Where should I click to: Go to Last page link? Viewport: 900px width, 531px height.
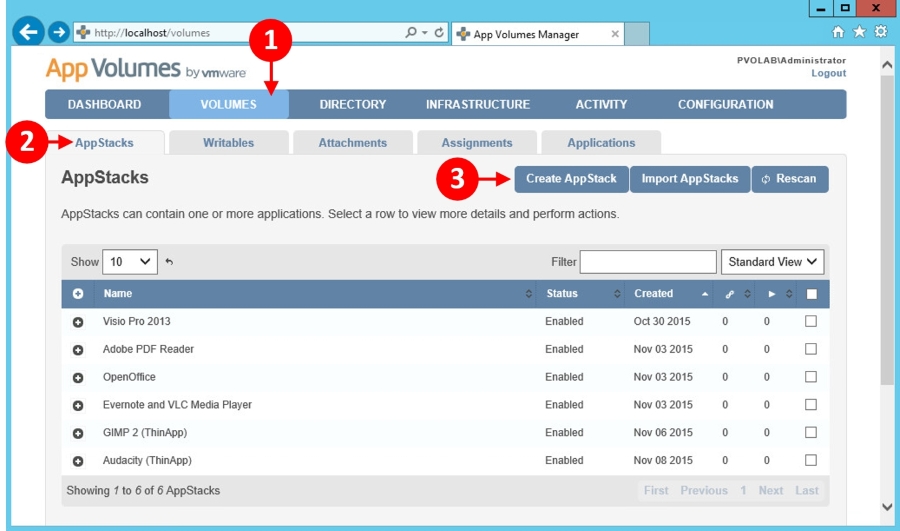click(x=806, y=491)
